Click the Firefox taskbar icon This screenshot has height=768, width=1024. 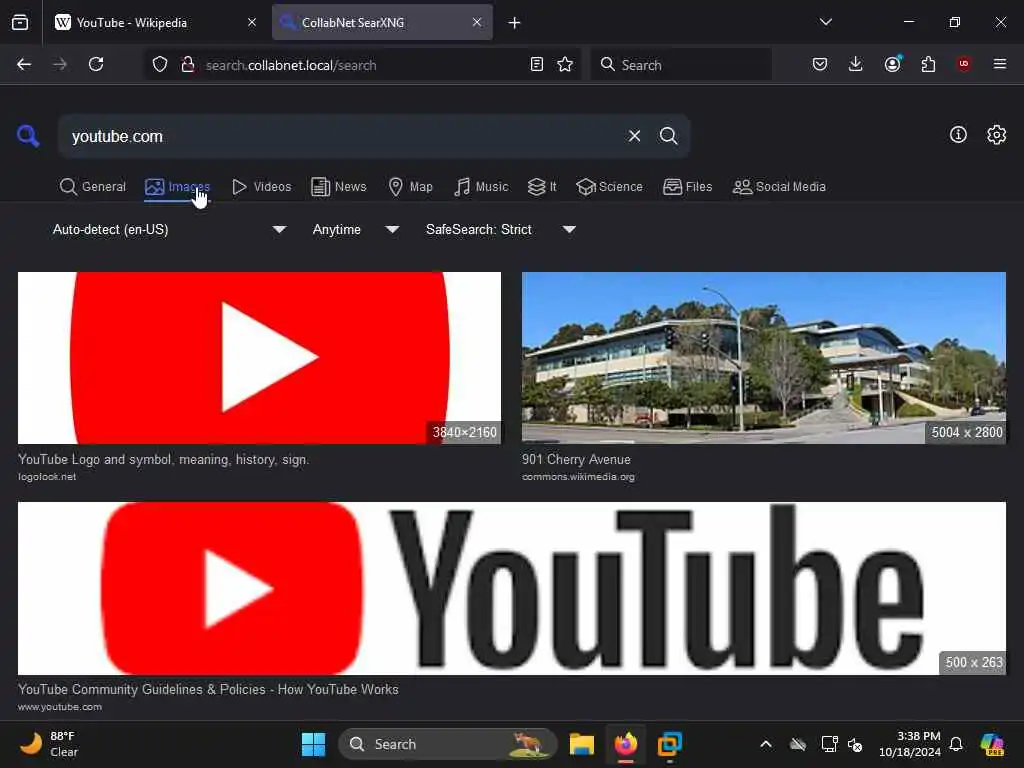(626, 744)
